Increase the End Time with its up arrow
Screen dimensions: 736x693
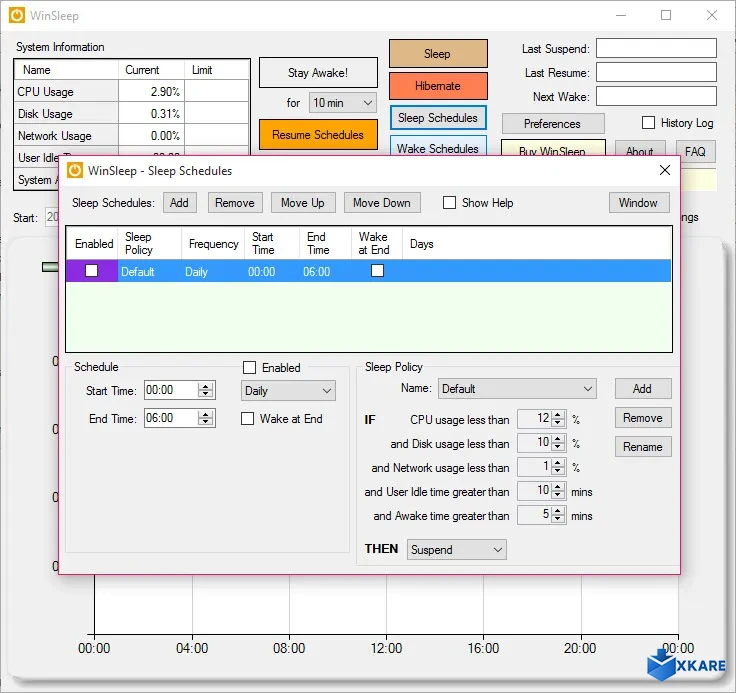pos(205,414)
